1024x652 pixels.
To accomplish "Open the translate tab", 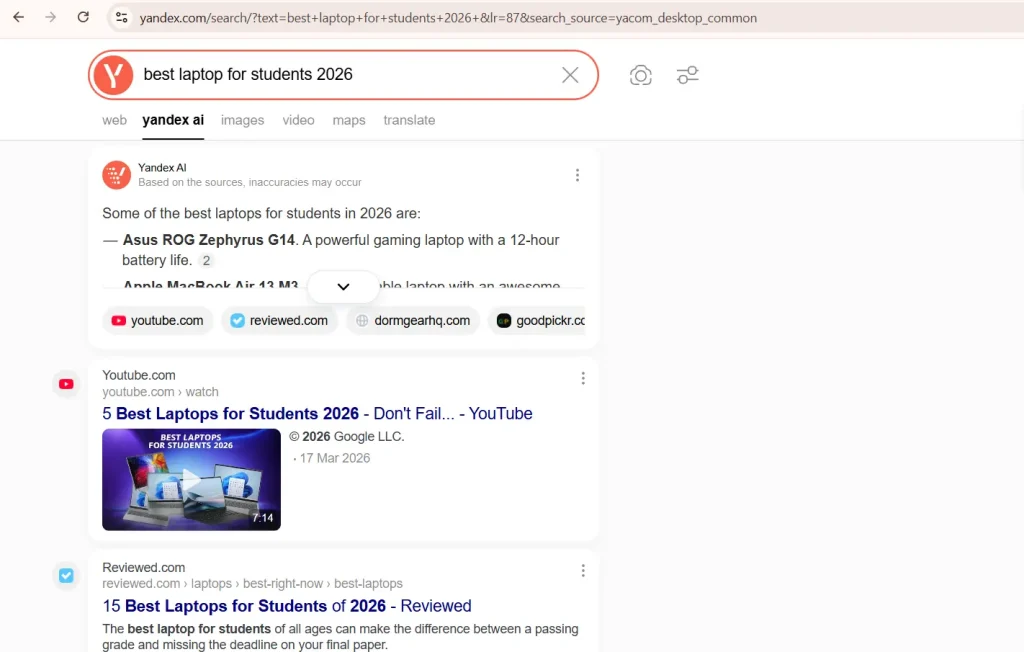I will [409, 120].
